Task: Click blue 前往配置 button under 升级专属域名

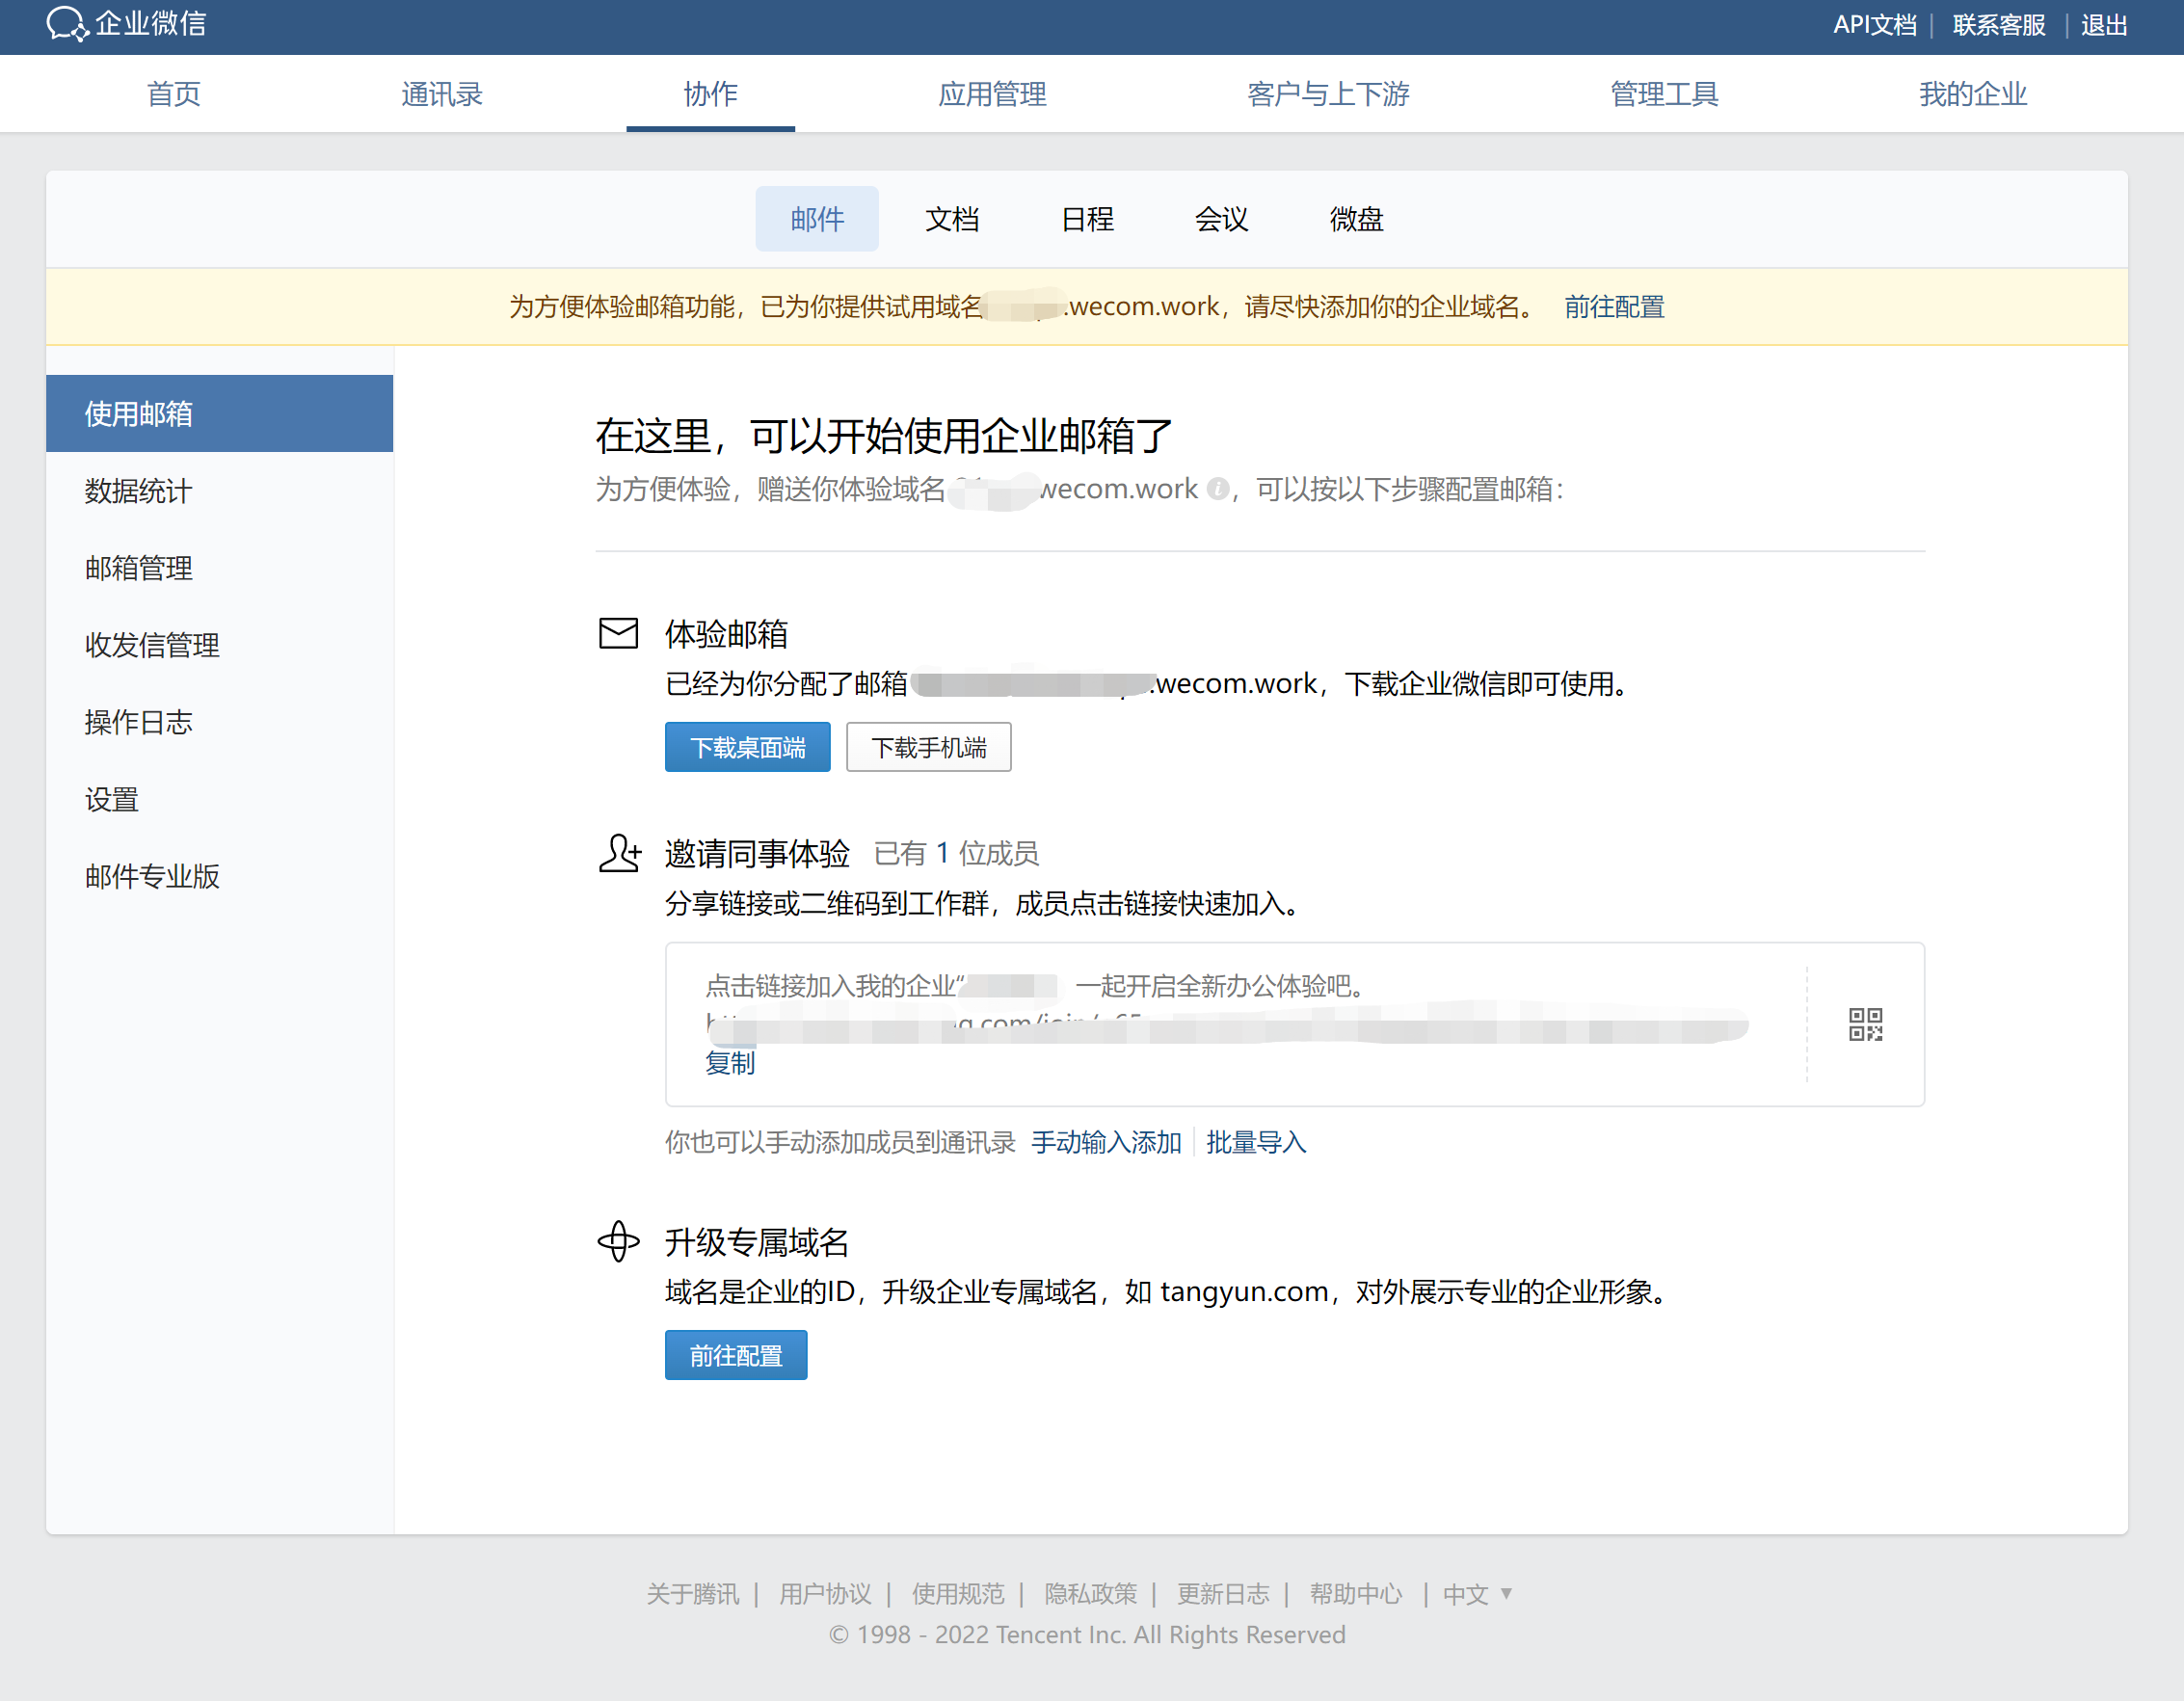Action: [x=736, y=1355]
